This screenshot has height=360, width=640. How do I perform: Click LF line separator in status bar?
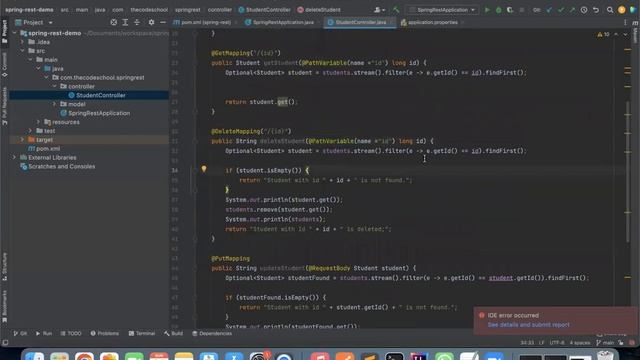click(542, 342)
